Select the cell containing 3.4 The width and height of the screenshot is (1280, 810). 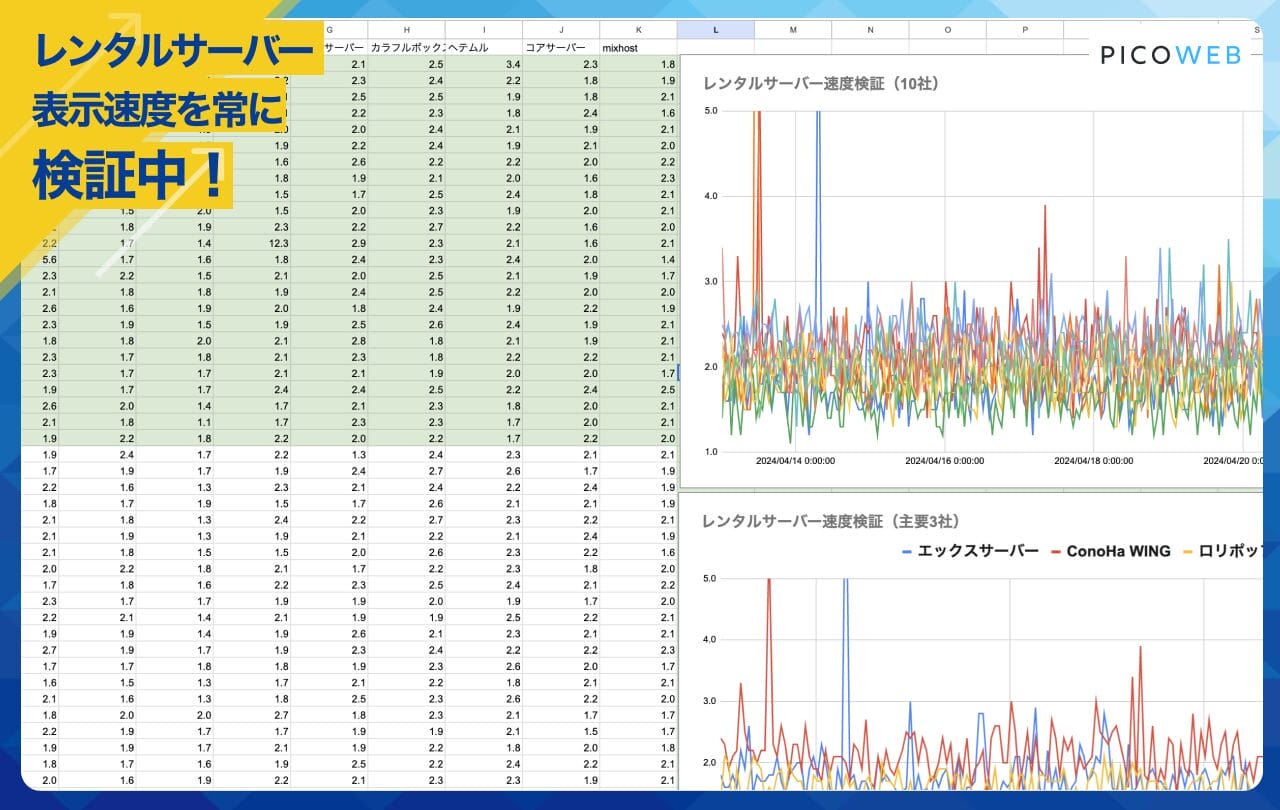tap(484, 64)
